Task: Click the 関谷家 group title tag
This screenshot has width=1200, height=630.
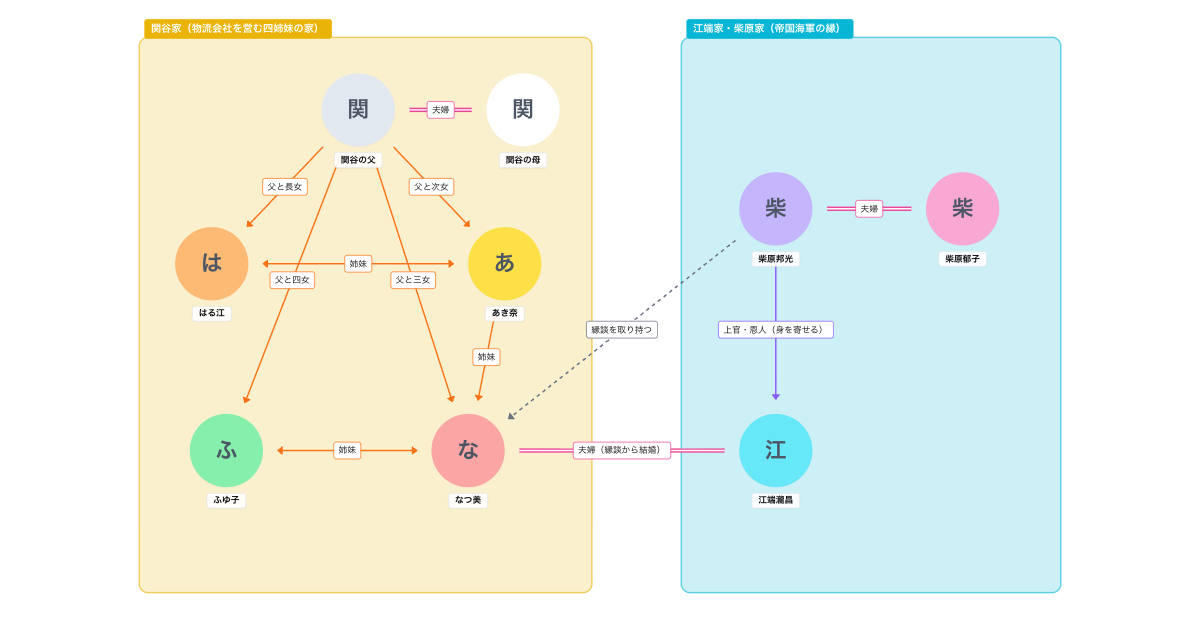Action: 238,29
